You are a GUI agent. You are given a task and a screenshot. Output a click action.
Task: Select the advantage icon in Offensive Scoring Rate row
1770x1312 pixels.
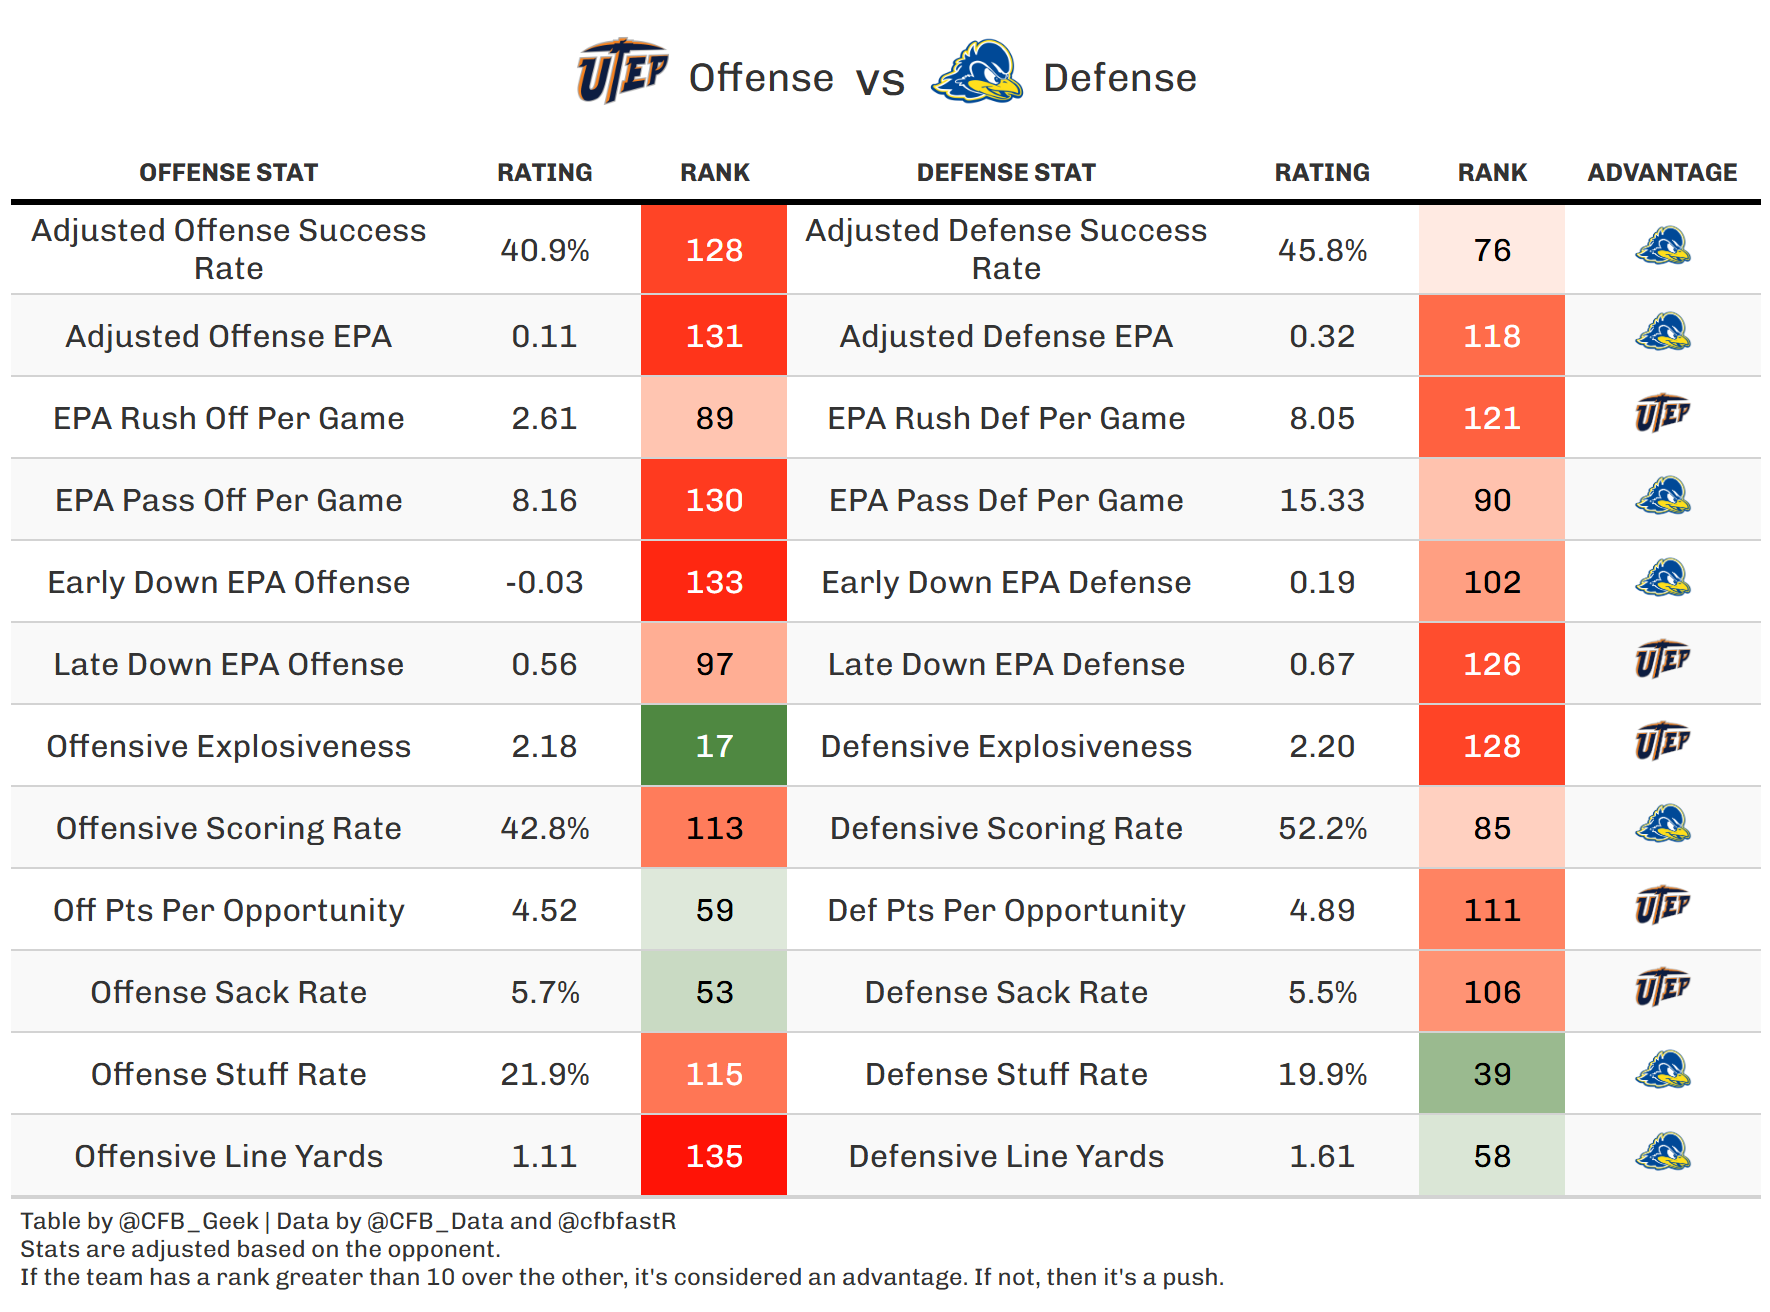click(1662, 825)
